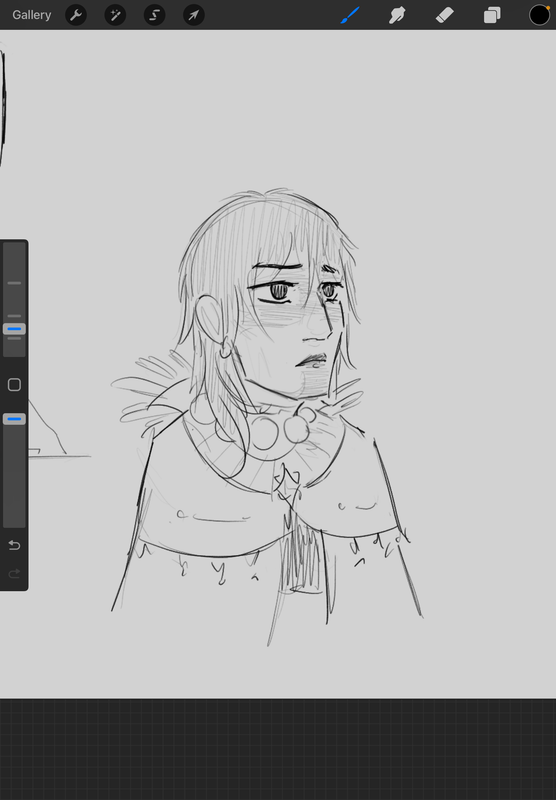Click the brush opacity slider handle
This screenshot has width=556, height=800.
point(14,419)
